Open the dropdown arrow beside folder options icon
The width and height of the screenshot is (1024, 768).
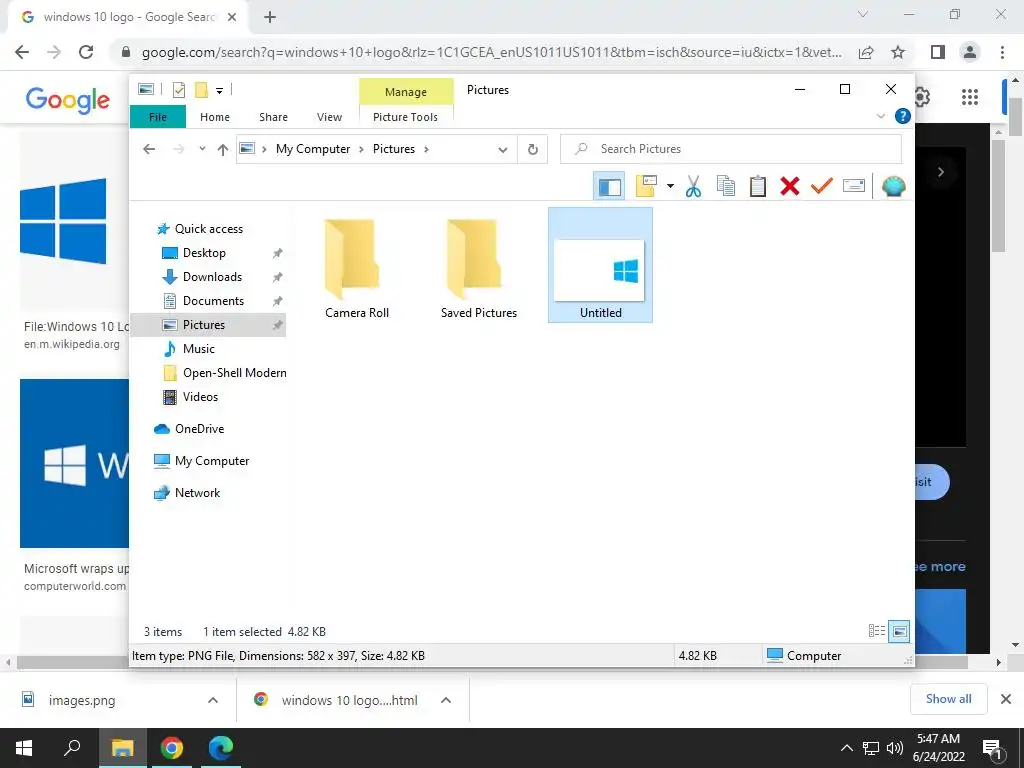tap(670, 186)
